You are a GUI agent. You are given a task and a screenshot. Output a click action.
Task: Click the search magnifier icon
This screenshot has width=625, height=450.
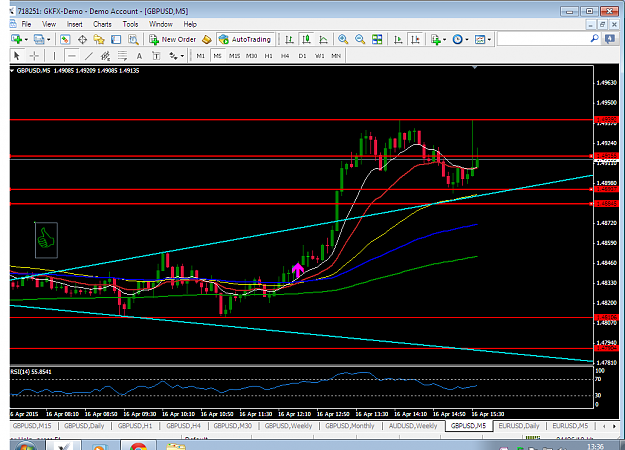[594, 39]
